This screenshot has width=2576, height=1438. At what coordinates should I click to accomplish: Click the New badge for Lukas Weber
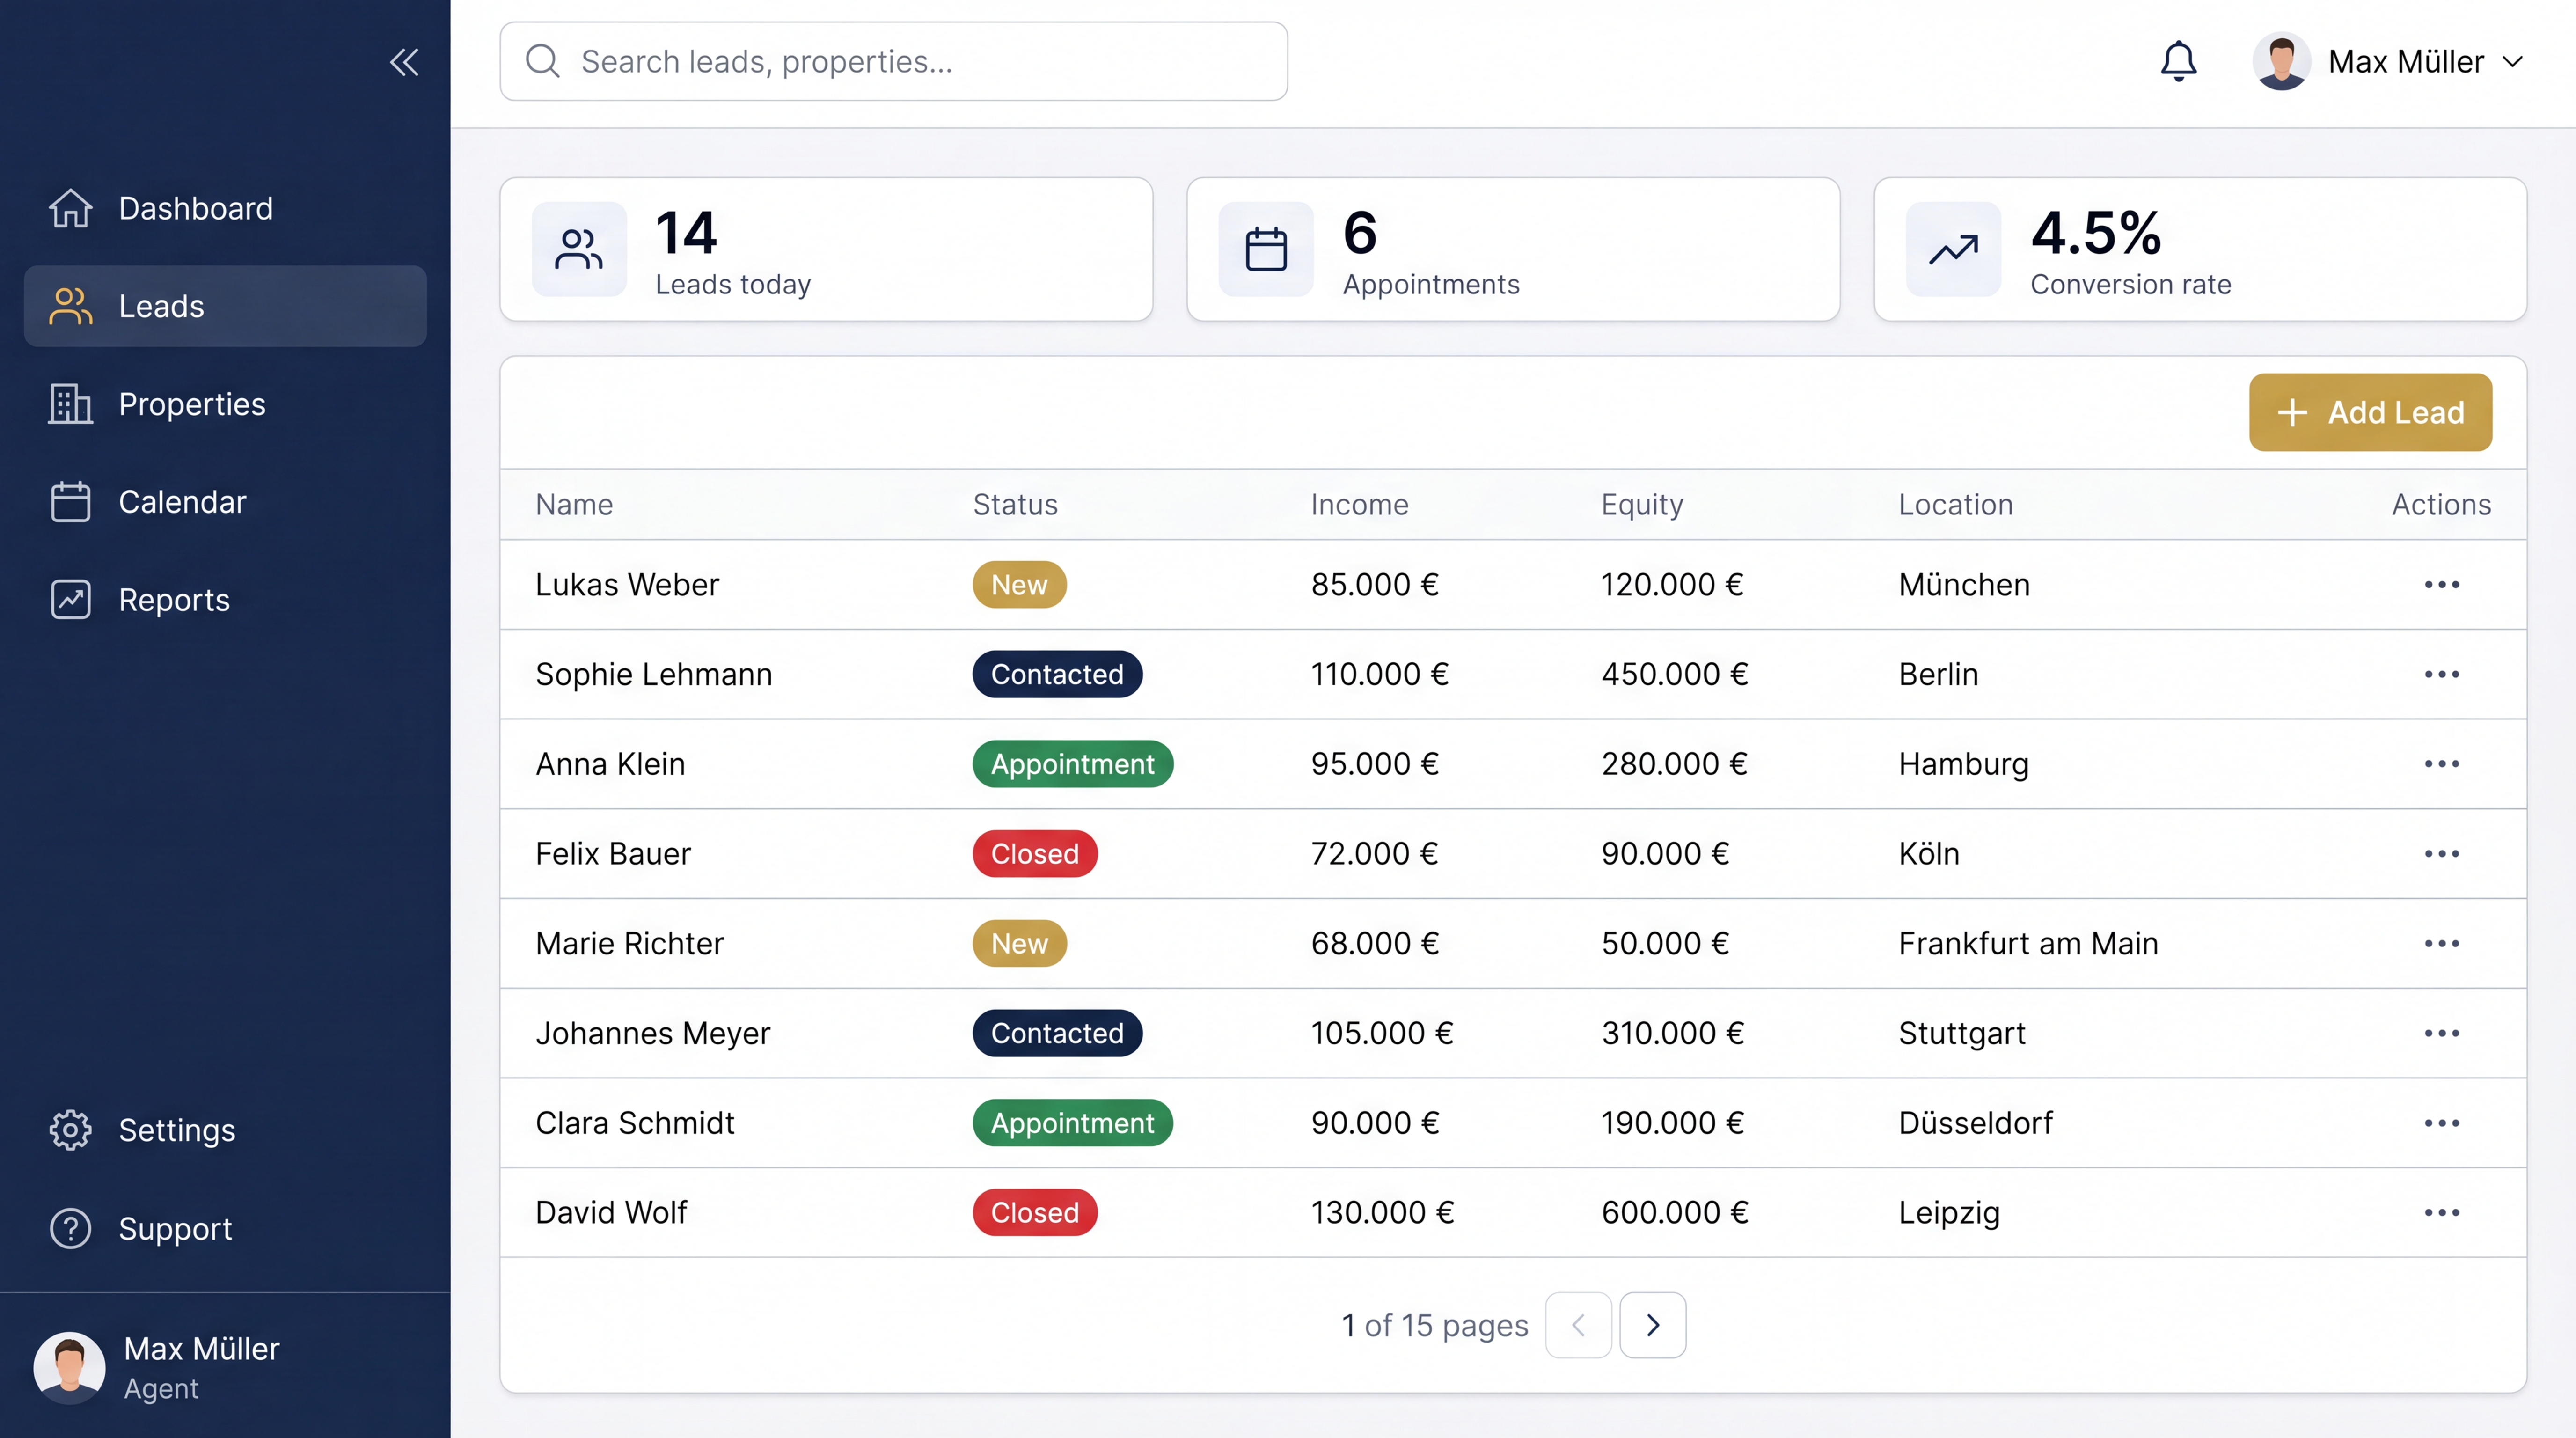click(x=1019, y=584)
